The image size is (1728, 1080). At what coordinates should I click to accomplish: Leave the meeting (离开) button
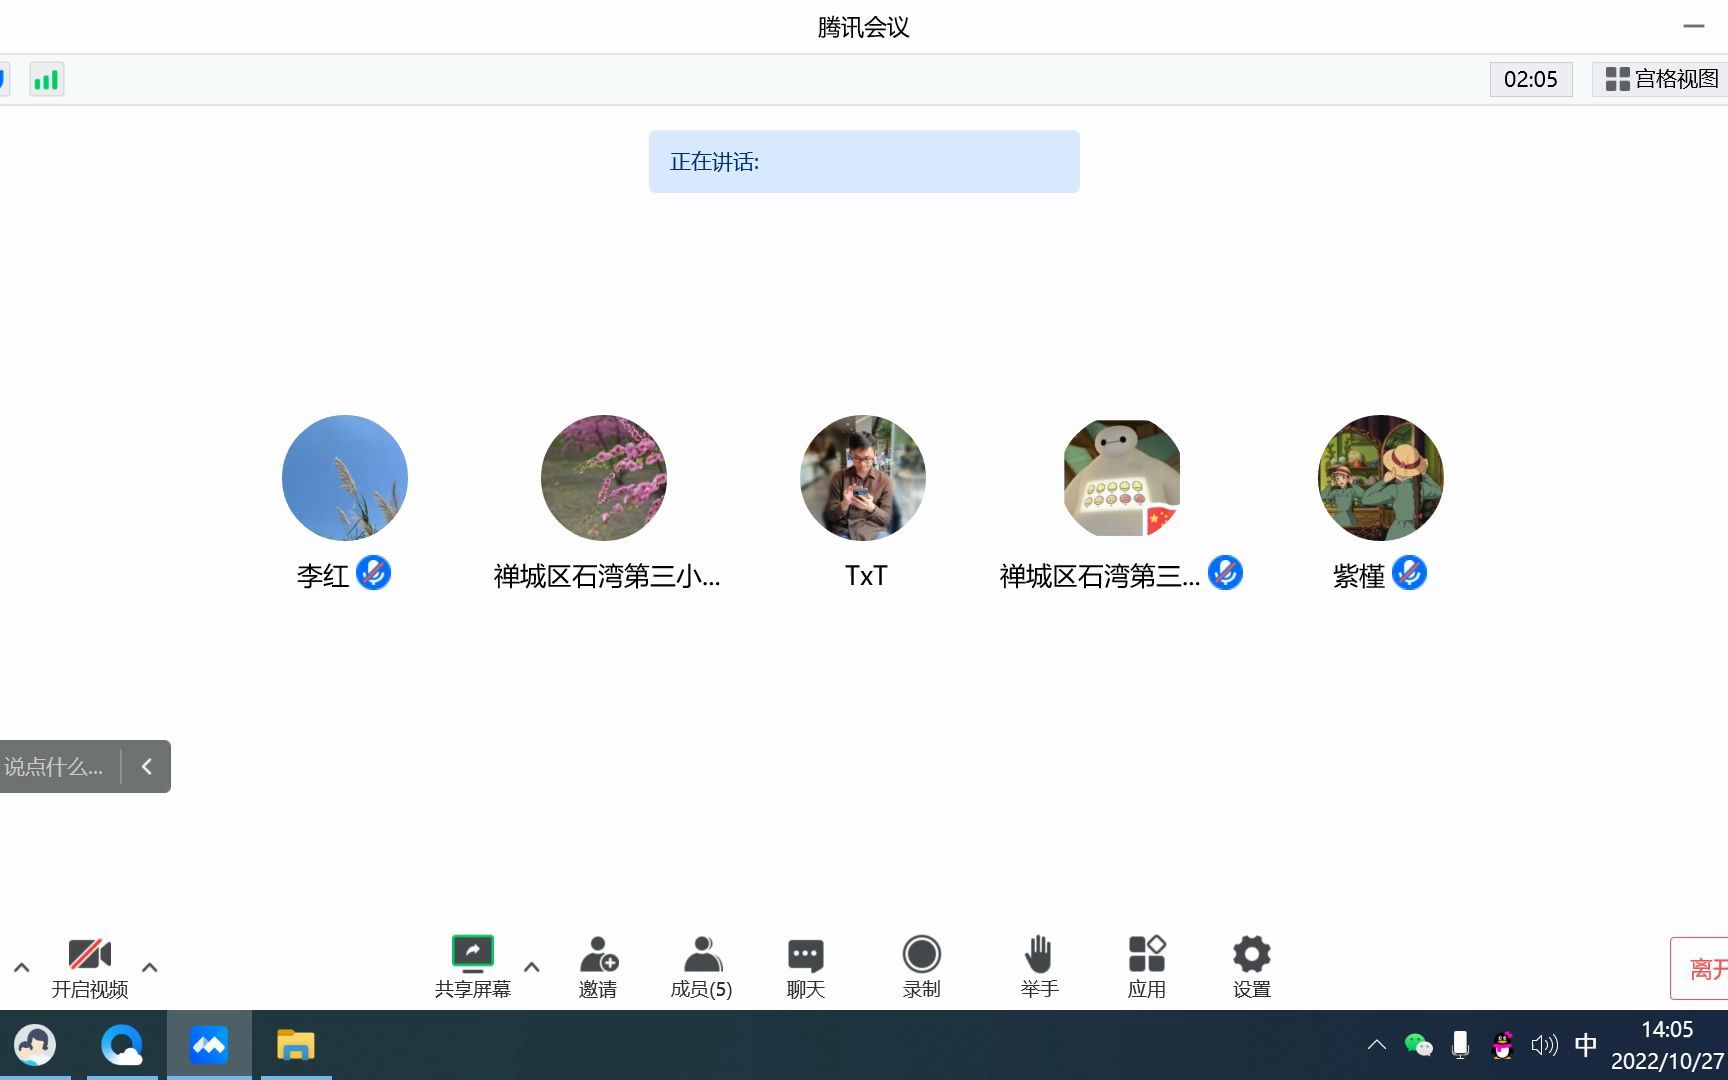point(1700,968)
